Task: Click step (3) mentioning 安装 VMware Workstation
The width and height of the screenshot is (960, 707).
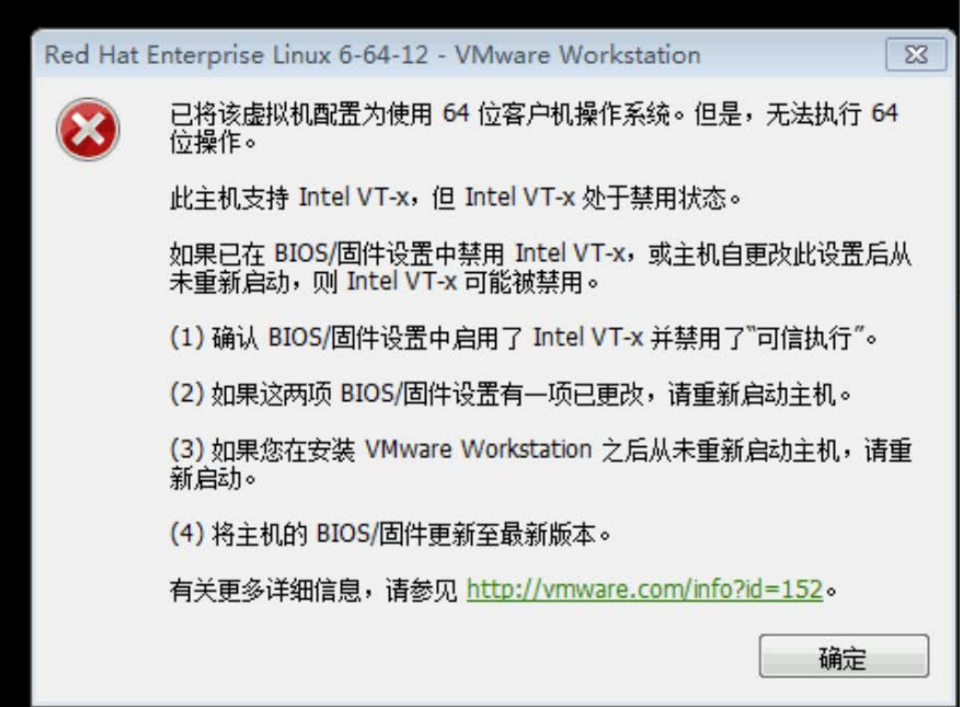Action: pyautogui.click(x=541, y=463)
